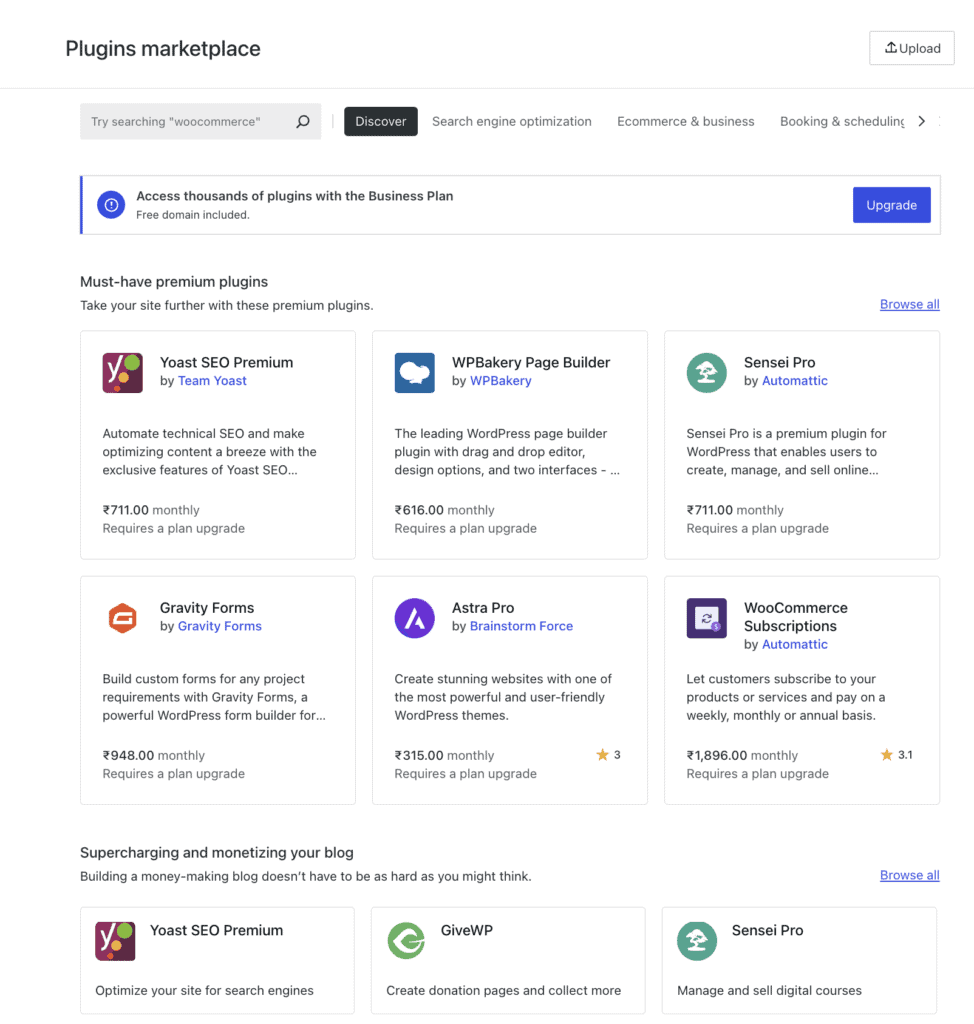
Task: Click the blue Upgrade button
Action: pos(891,205)
